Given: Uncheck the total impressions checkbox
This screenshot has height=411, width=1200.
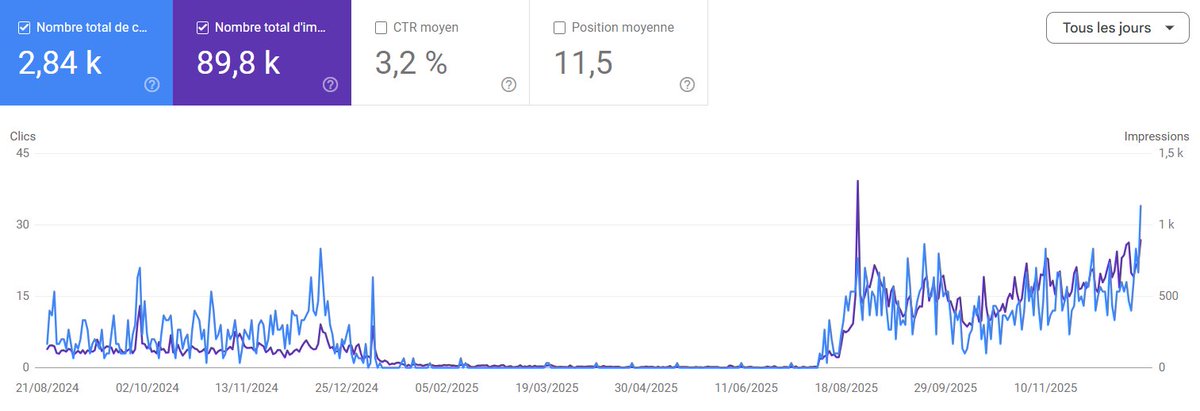Looking at the screenshot, I should click(x=203, y=27).
